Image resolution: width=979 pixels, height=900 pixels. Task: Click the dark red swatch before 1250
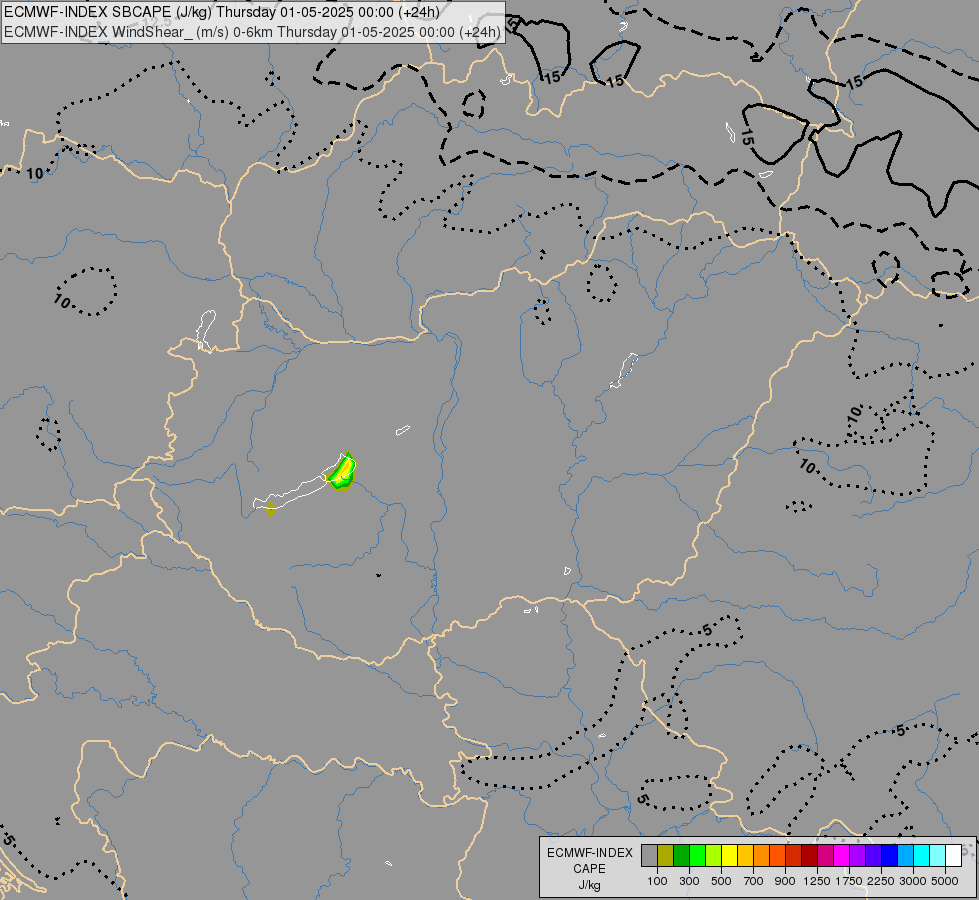(x=810, y=856)
